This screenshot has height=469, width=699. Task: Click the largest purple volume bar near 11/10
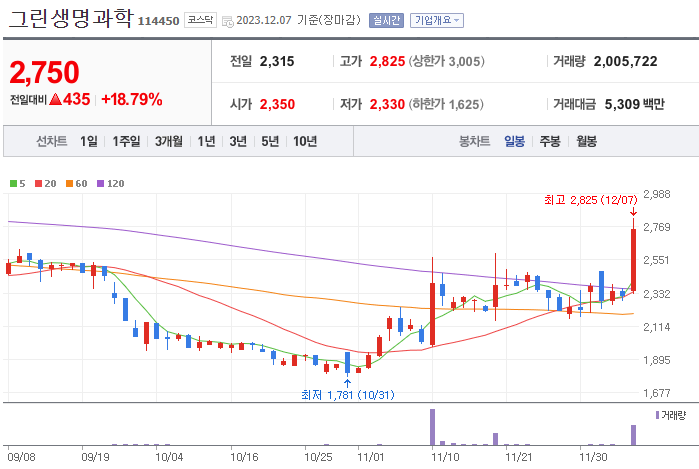pyautogui.click(x=432, y=427)
